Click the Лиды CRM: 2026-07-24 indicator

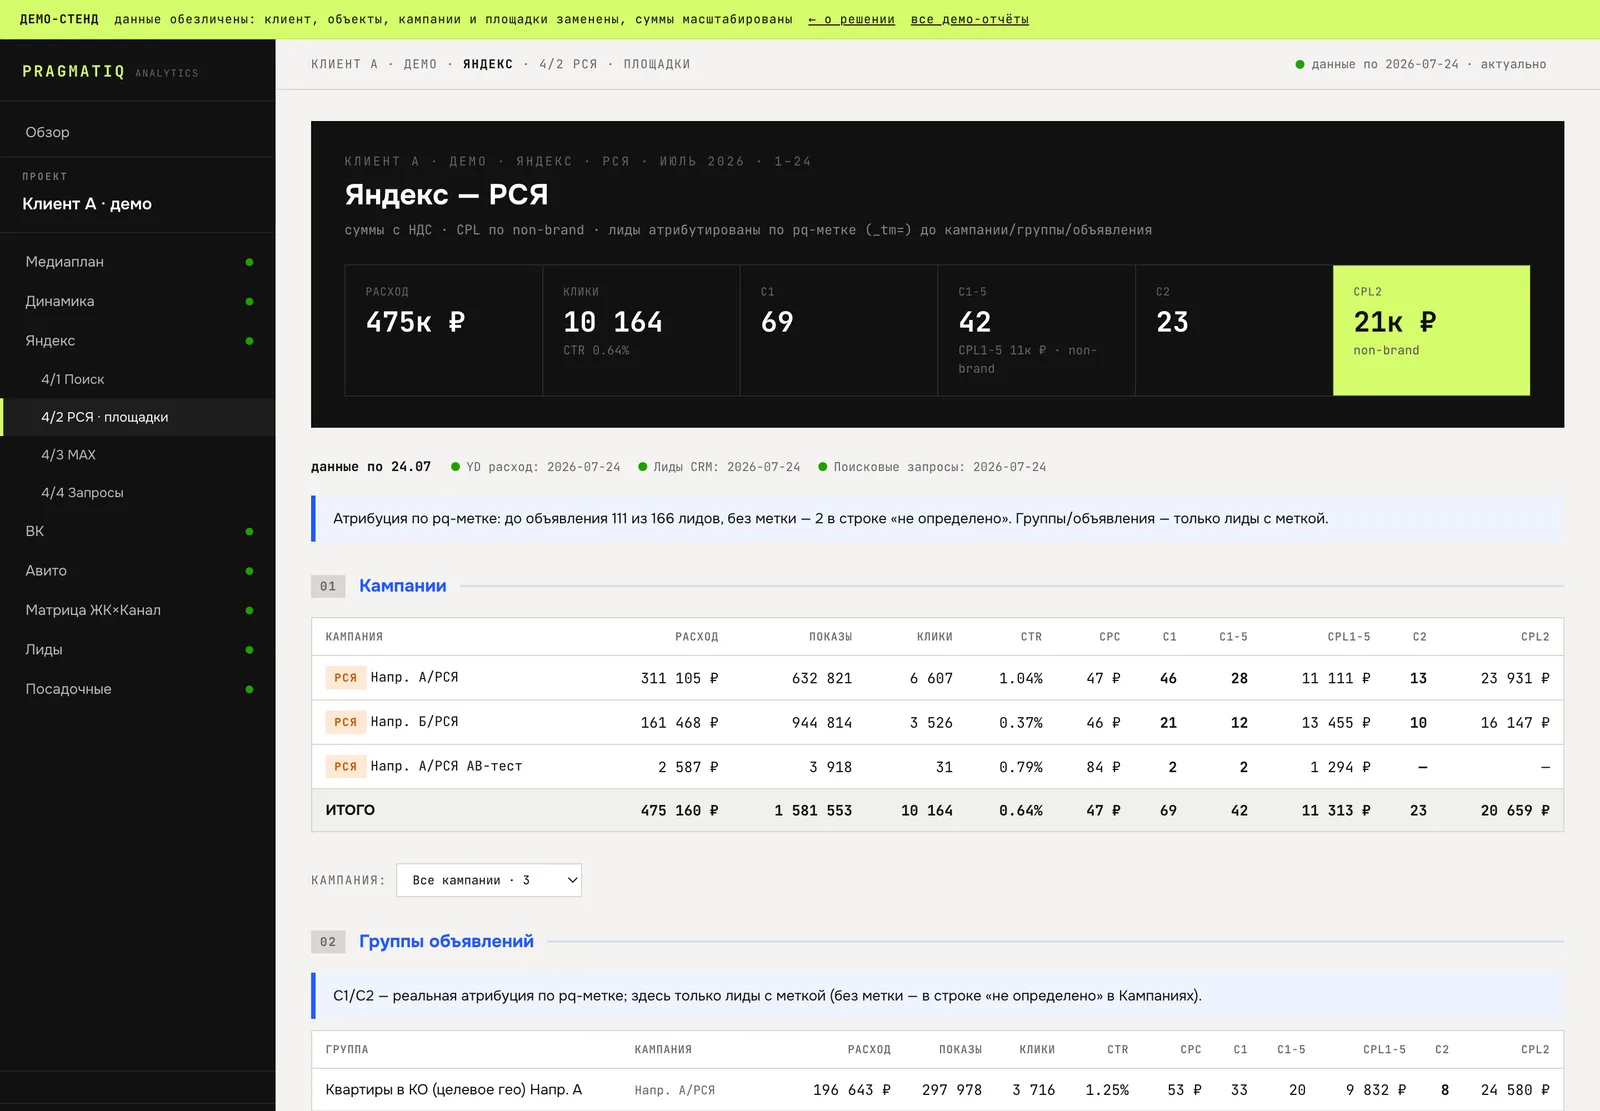[719, 467]
